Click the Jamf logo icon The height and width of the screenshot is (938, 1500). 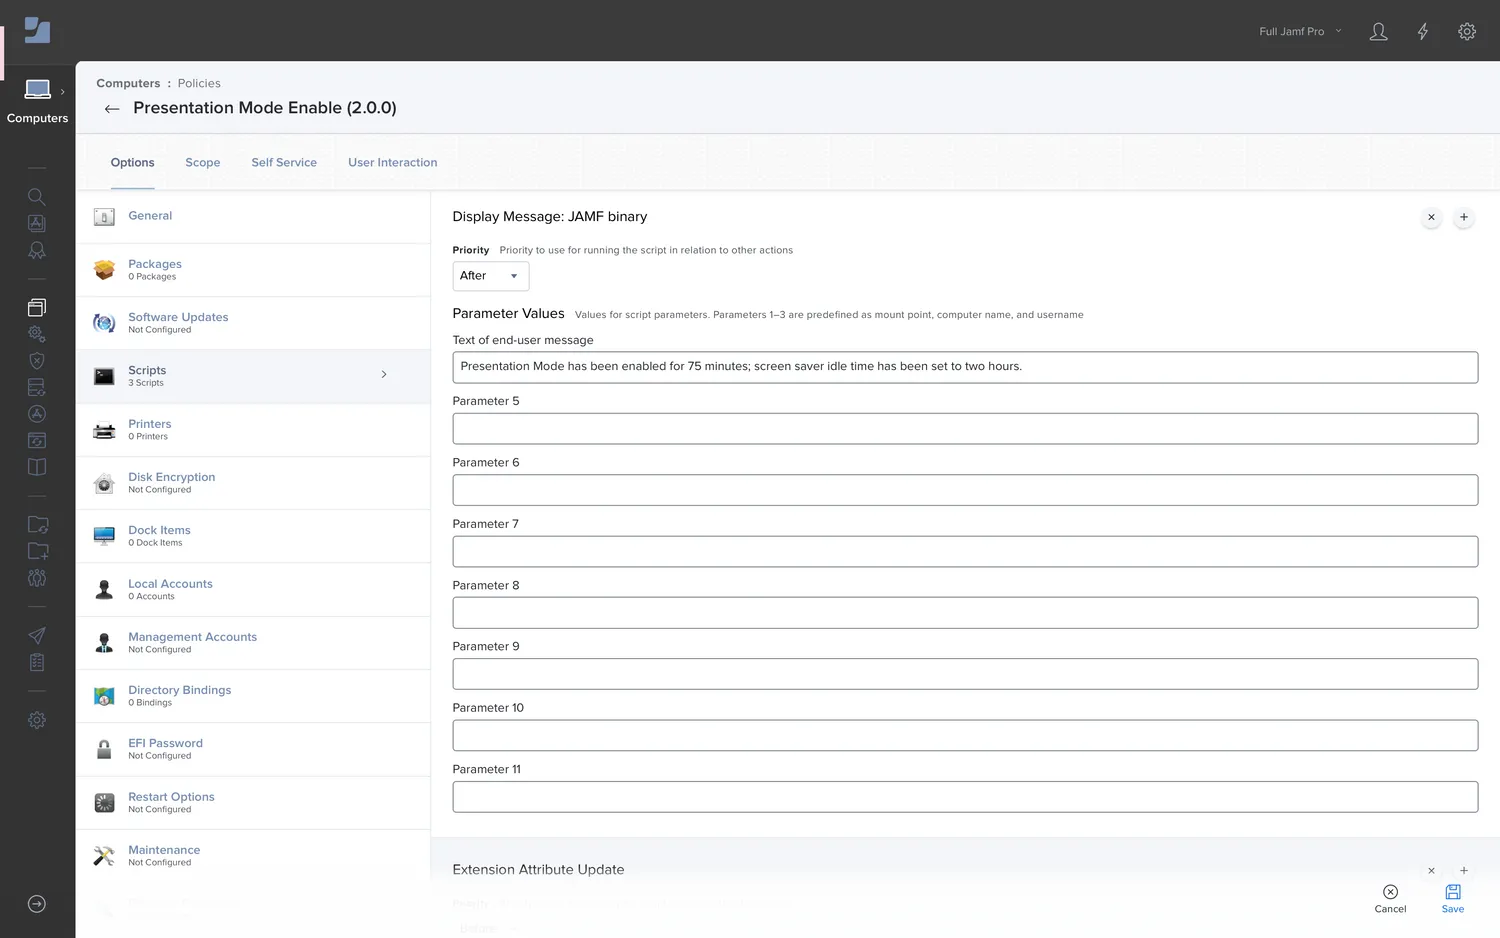[x=37, y=30]
